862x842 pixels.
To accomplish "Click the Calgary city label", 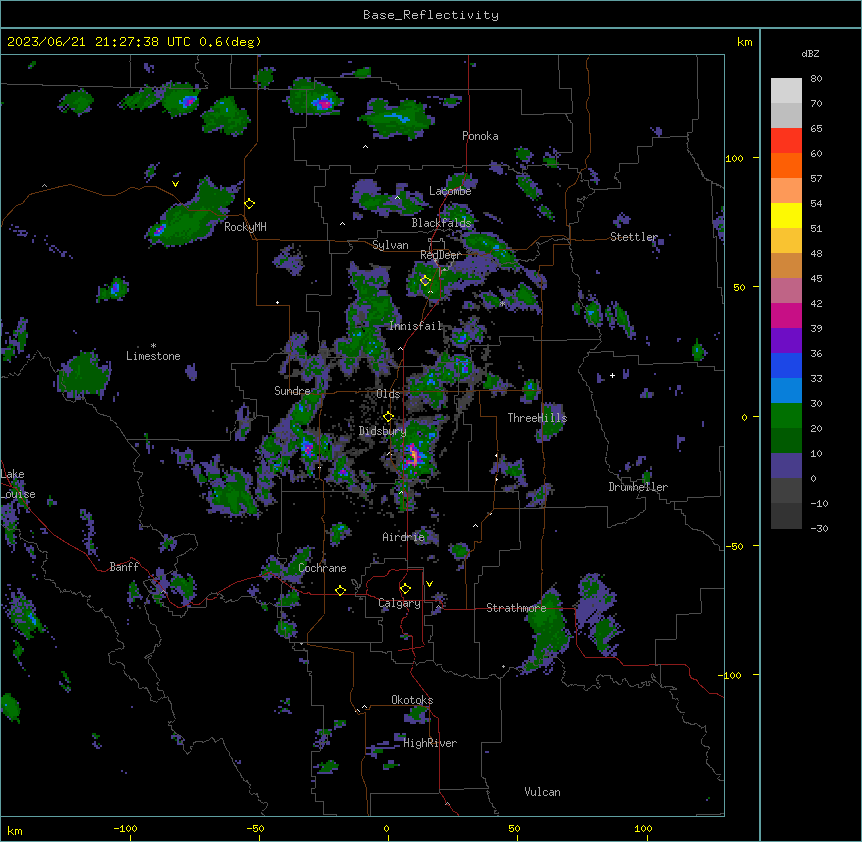I will (399, 603).
